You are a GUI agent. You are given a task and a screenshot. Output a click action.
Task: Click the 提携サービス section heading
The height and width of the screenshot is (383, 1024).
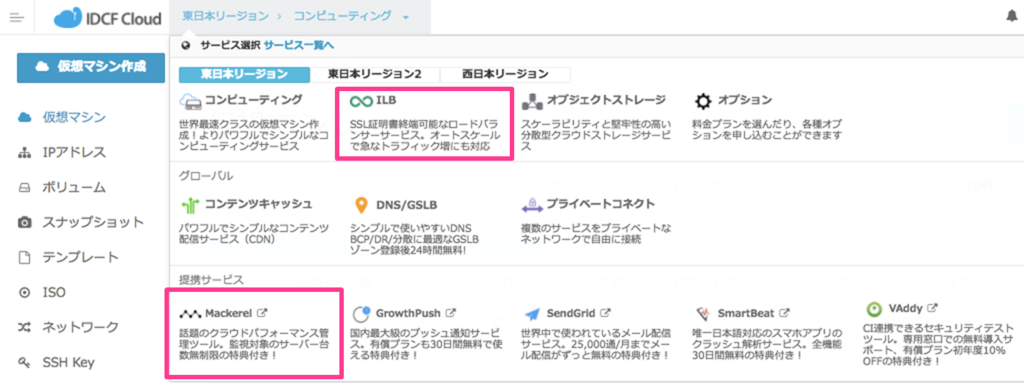[x=211, y=280]
